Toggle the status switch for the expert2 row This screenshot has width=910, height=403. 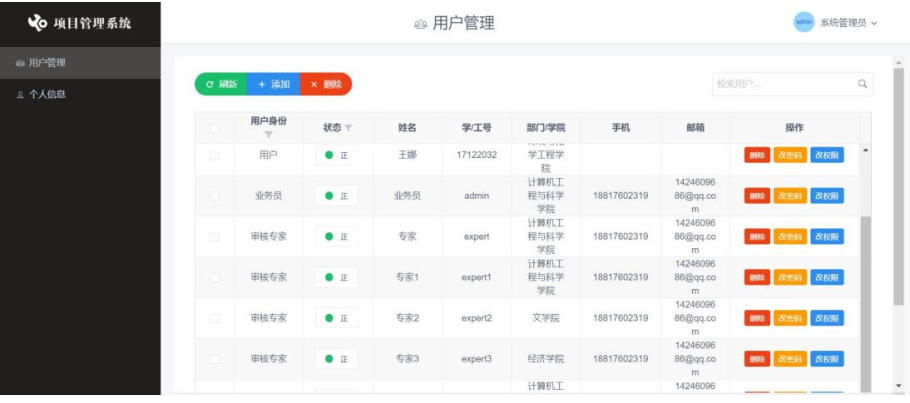337,318
